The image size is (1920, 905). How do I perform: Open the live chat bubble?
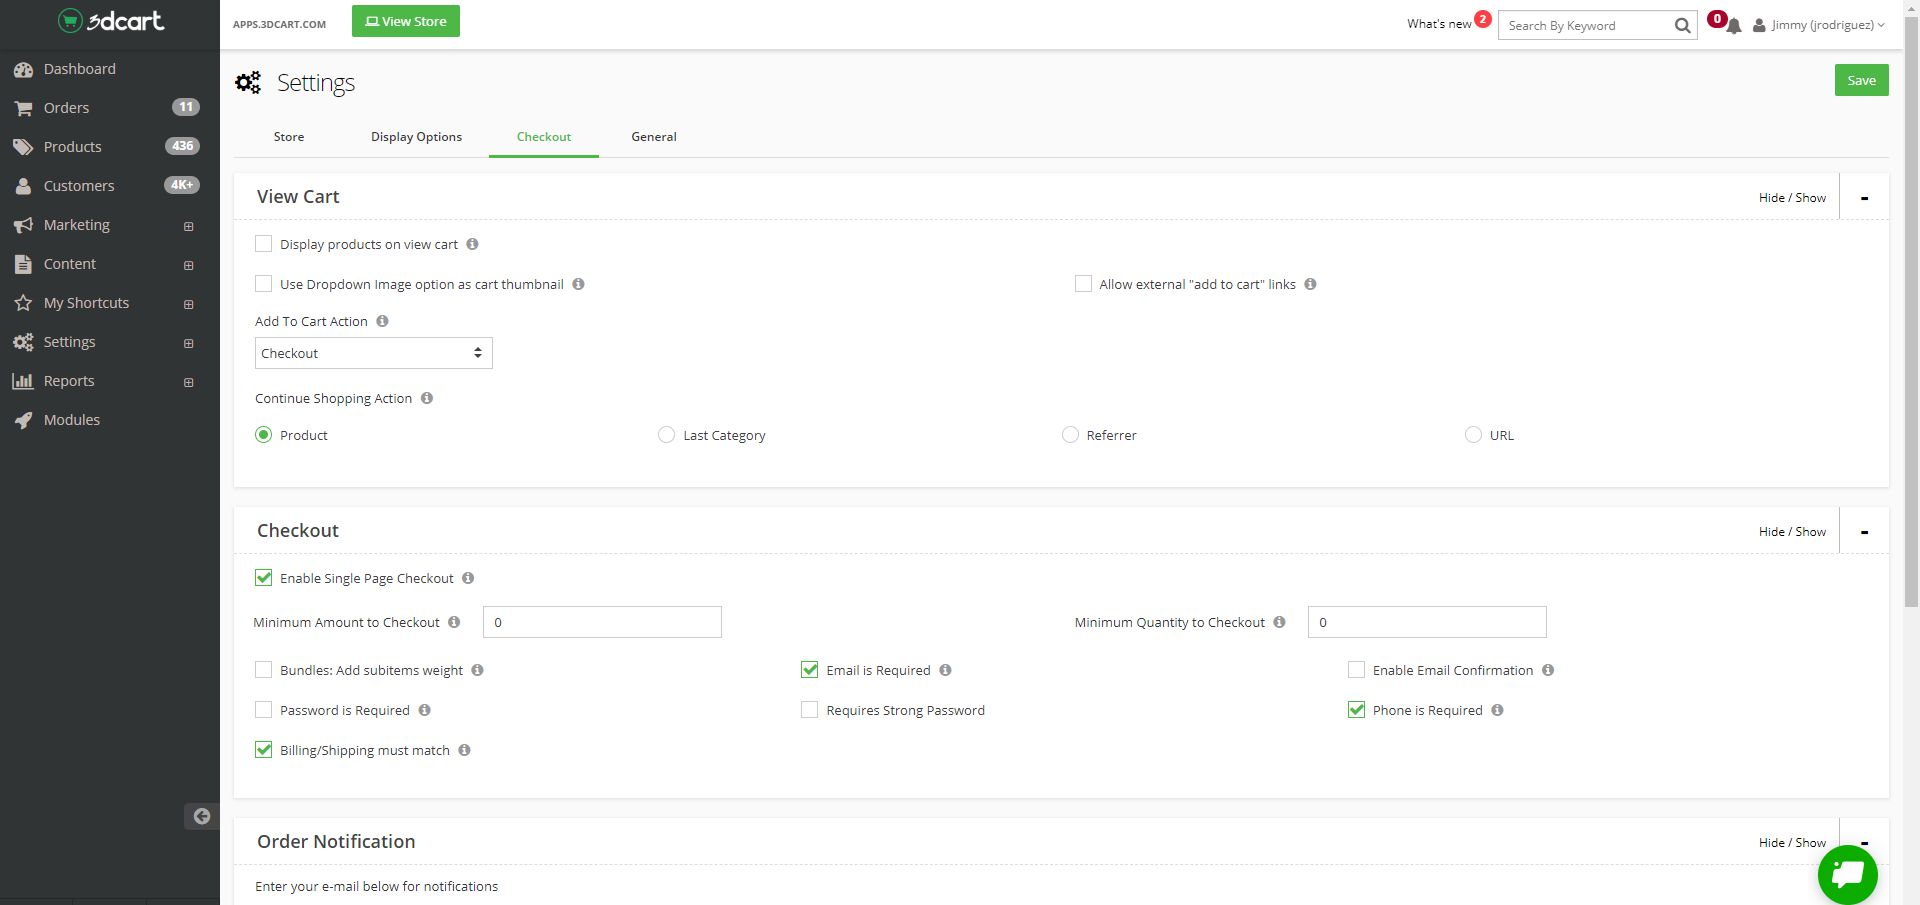click(1847, 874)
